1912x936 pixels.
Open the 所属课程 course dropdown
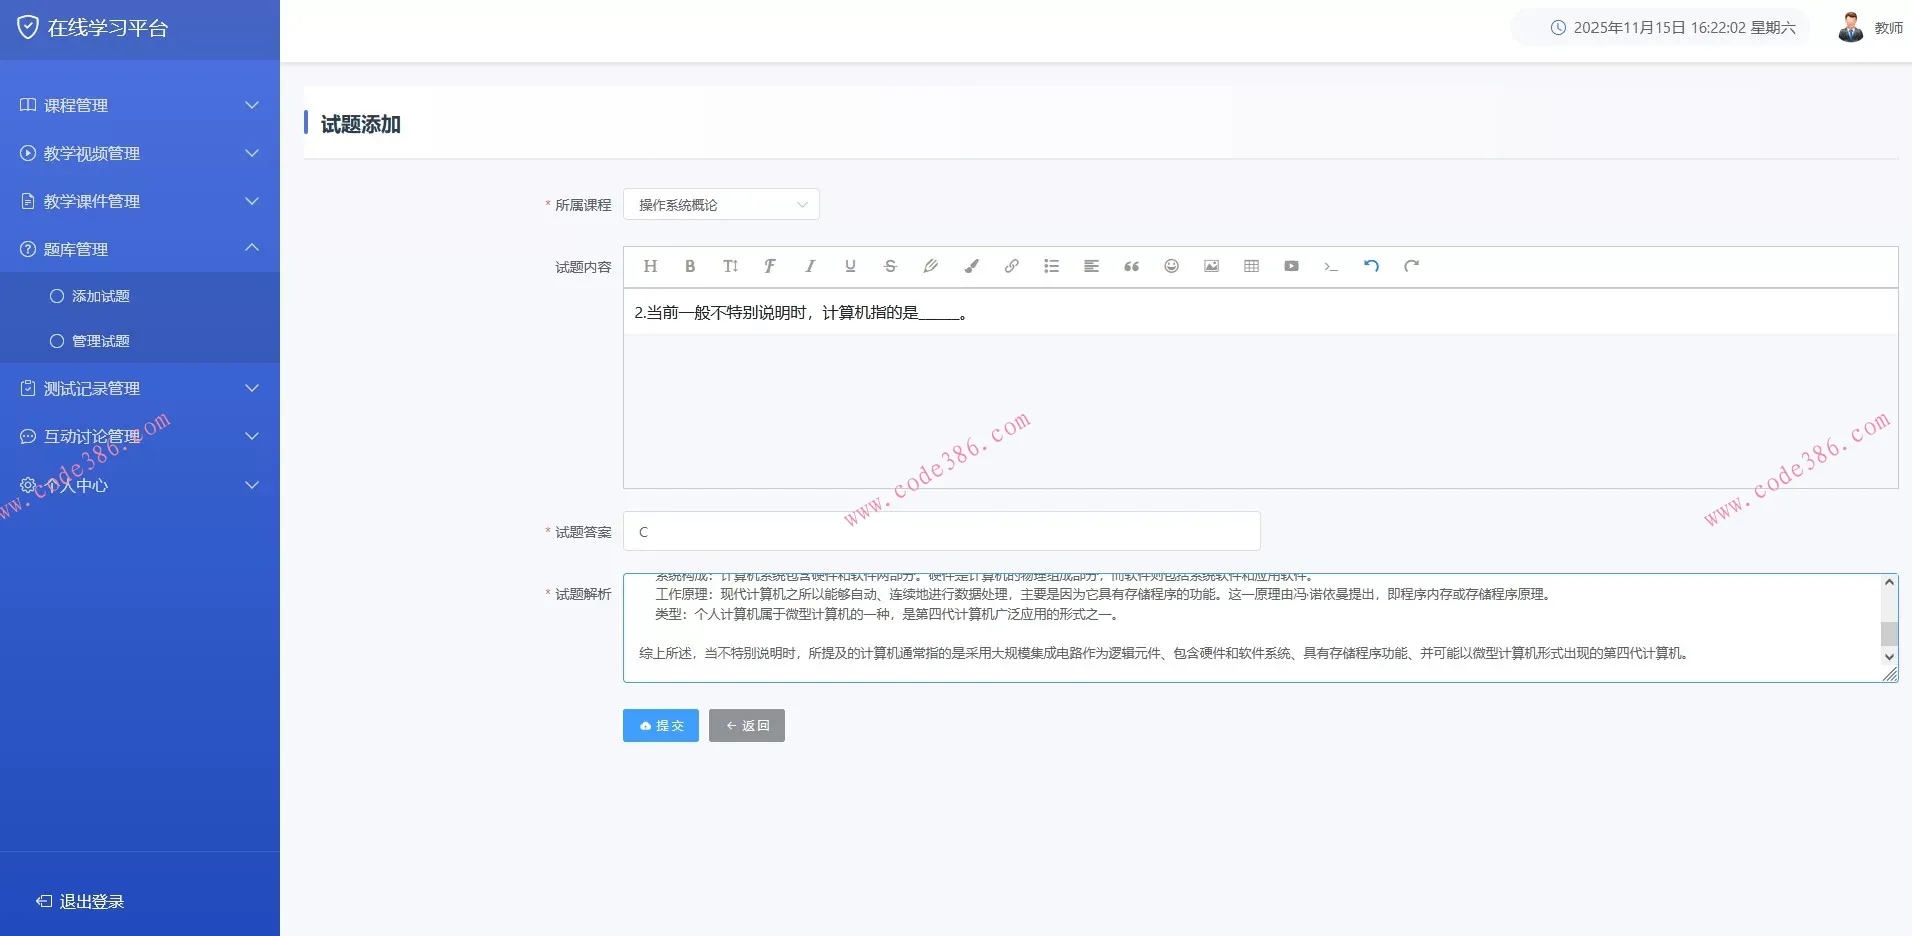[x=720, y=204]
